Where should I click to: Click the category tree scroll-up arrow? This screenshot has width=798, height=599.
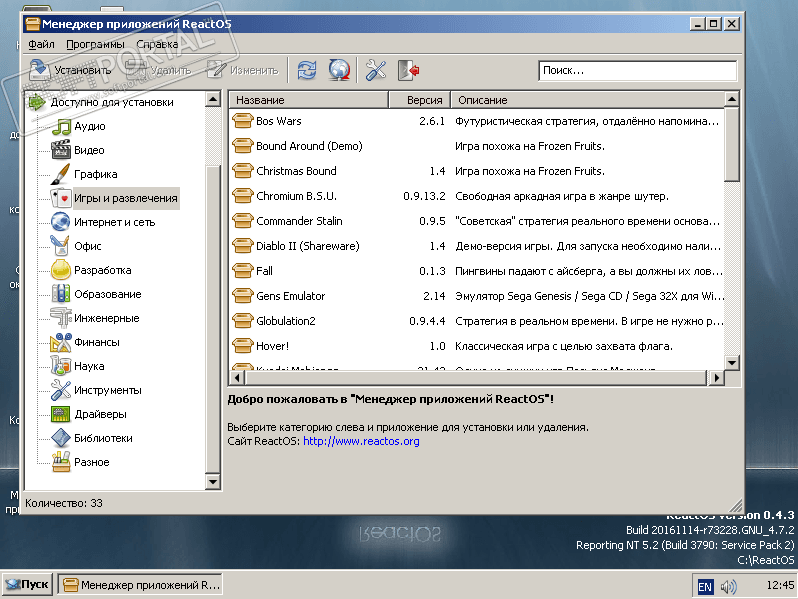(213, 99)
